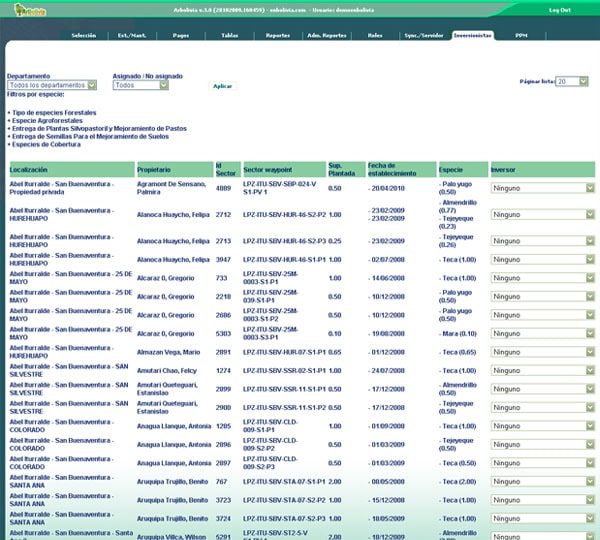The width and height of the screenshot is (600, 540).
Task: Click owner Almazan Vega, Mario
Action: point(168,352)
